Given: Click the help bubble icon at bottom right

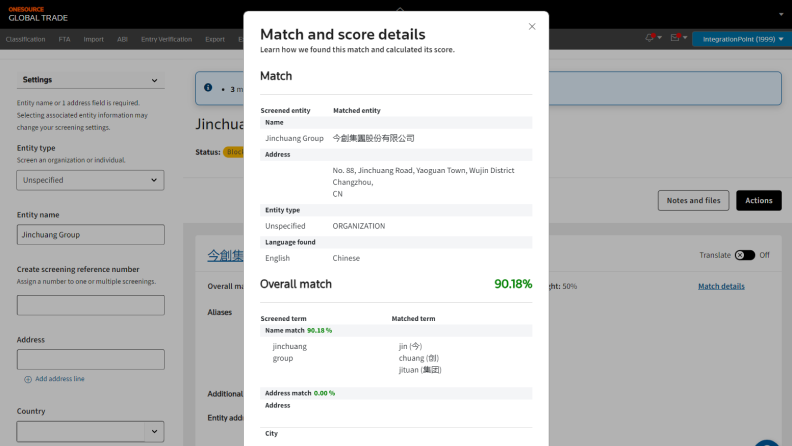Looking at the screenshot, I should click(770, 440).
